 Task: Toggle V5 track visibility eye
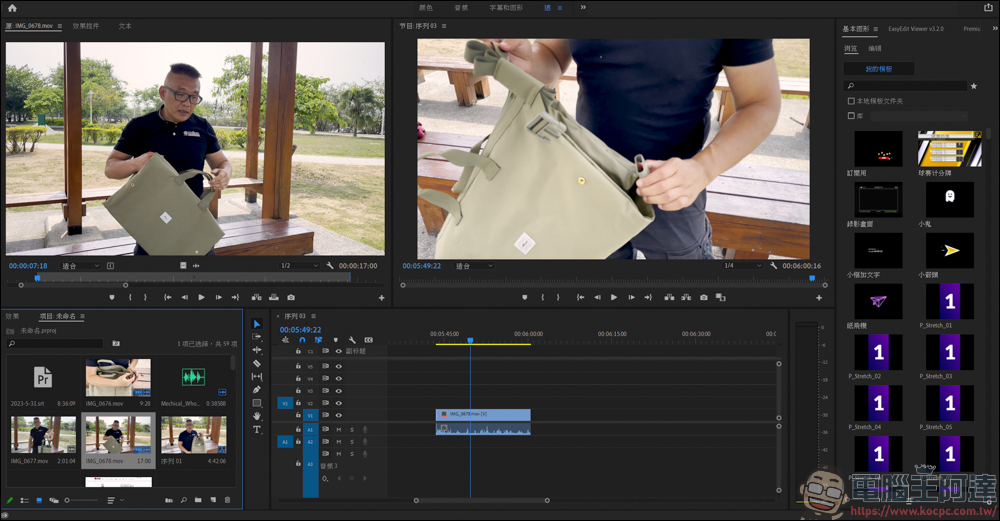pos(339,367)
